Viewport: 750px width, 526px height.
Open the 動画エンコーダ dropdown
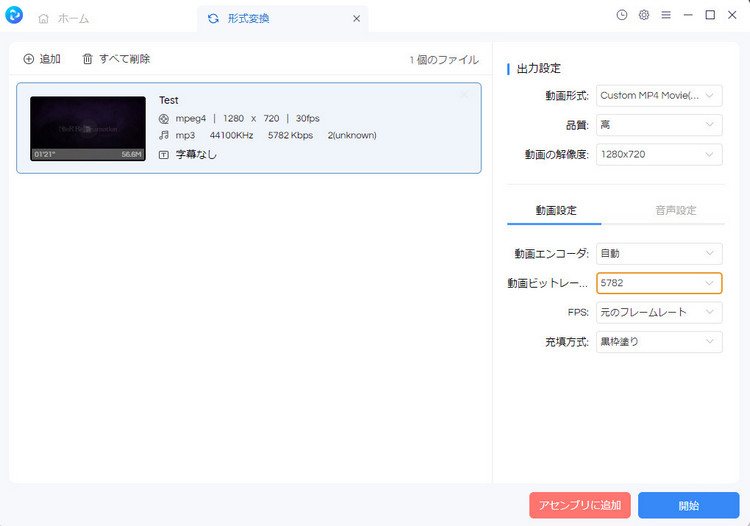[x=659, y=254]
